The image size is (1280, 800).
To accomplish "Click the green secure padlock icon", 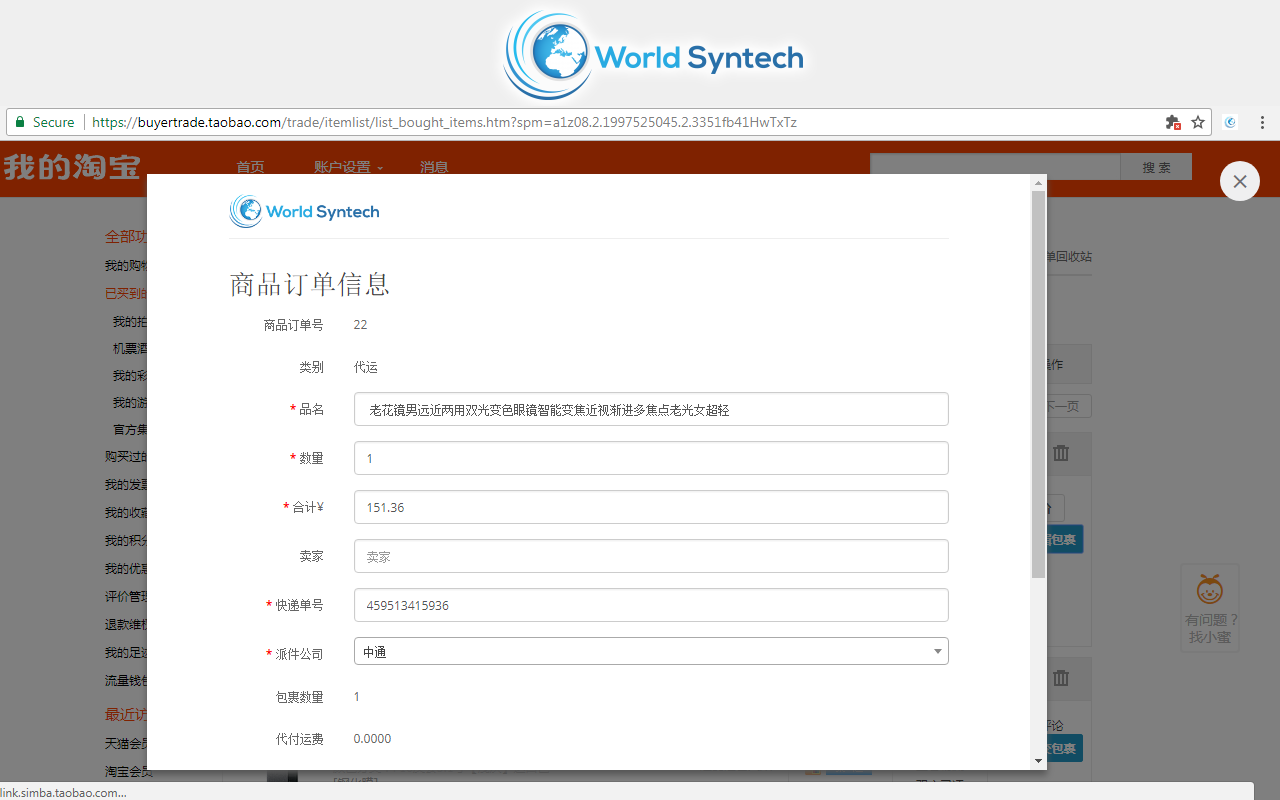I will tap(19, 122).
